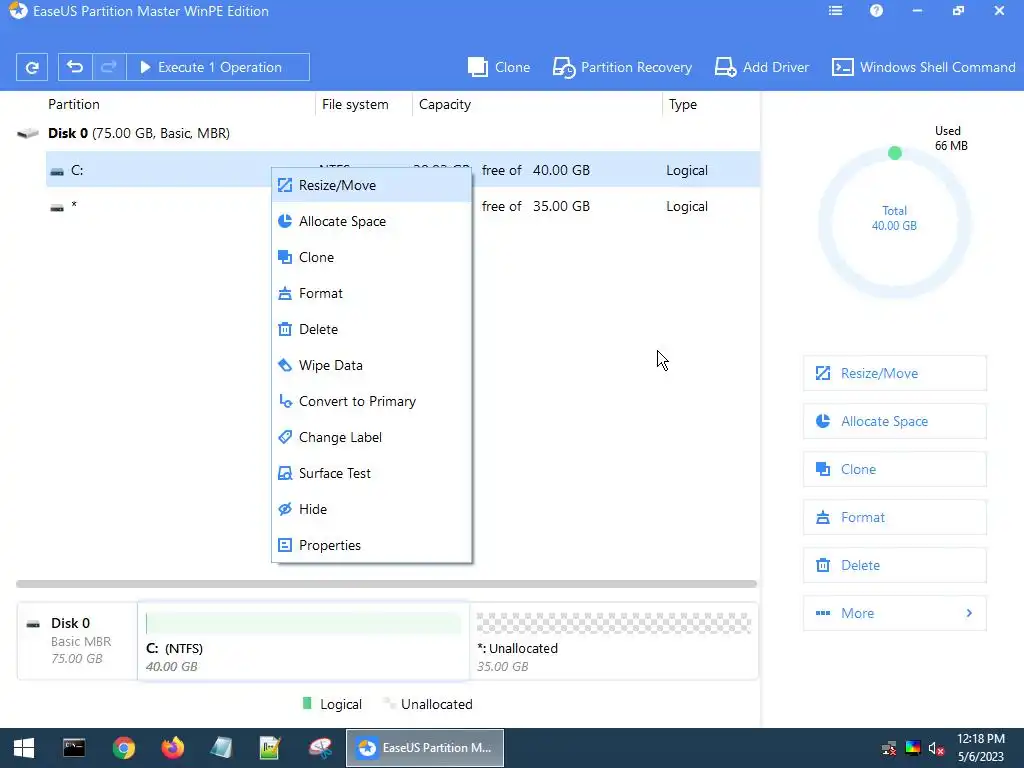Click Format button in the right panel
The image size is (1024, 768).
pos(895,517)
